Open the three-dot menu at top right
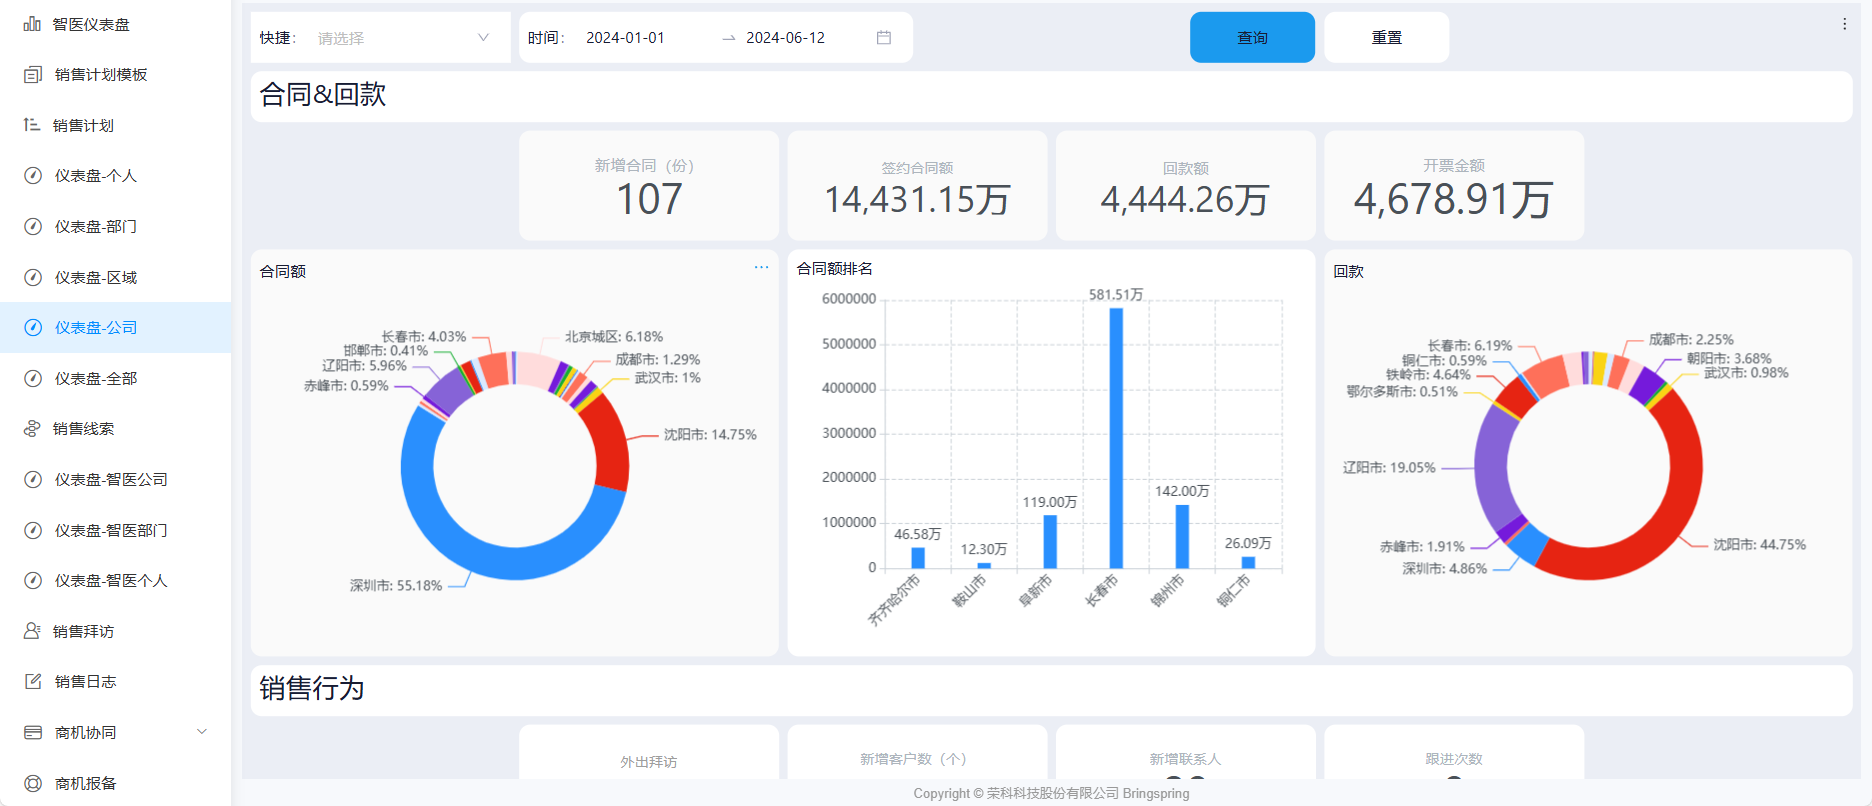 (1844, 24)
